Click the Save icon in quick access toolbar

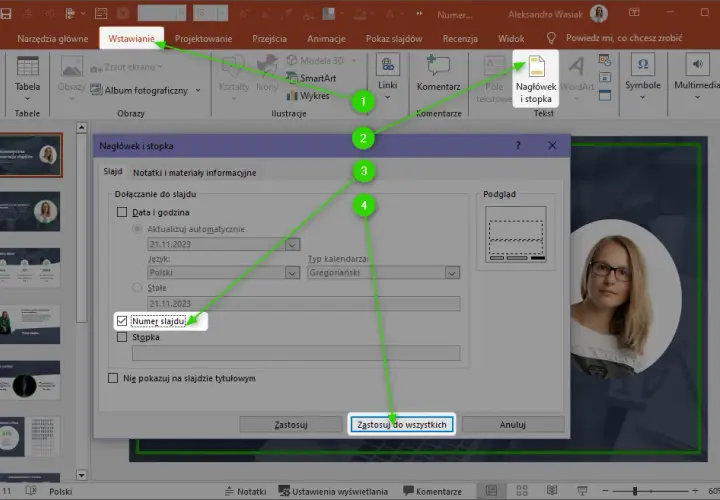pos(6,14)
